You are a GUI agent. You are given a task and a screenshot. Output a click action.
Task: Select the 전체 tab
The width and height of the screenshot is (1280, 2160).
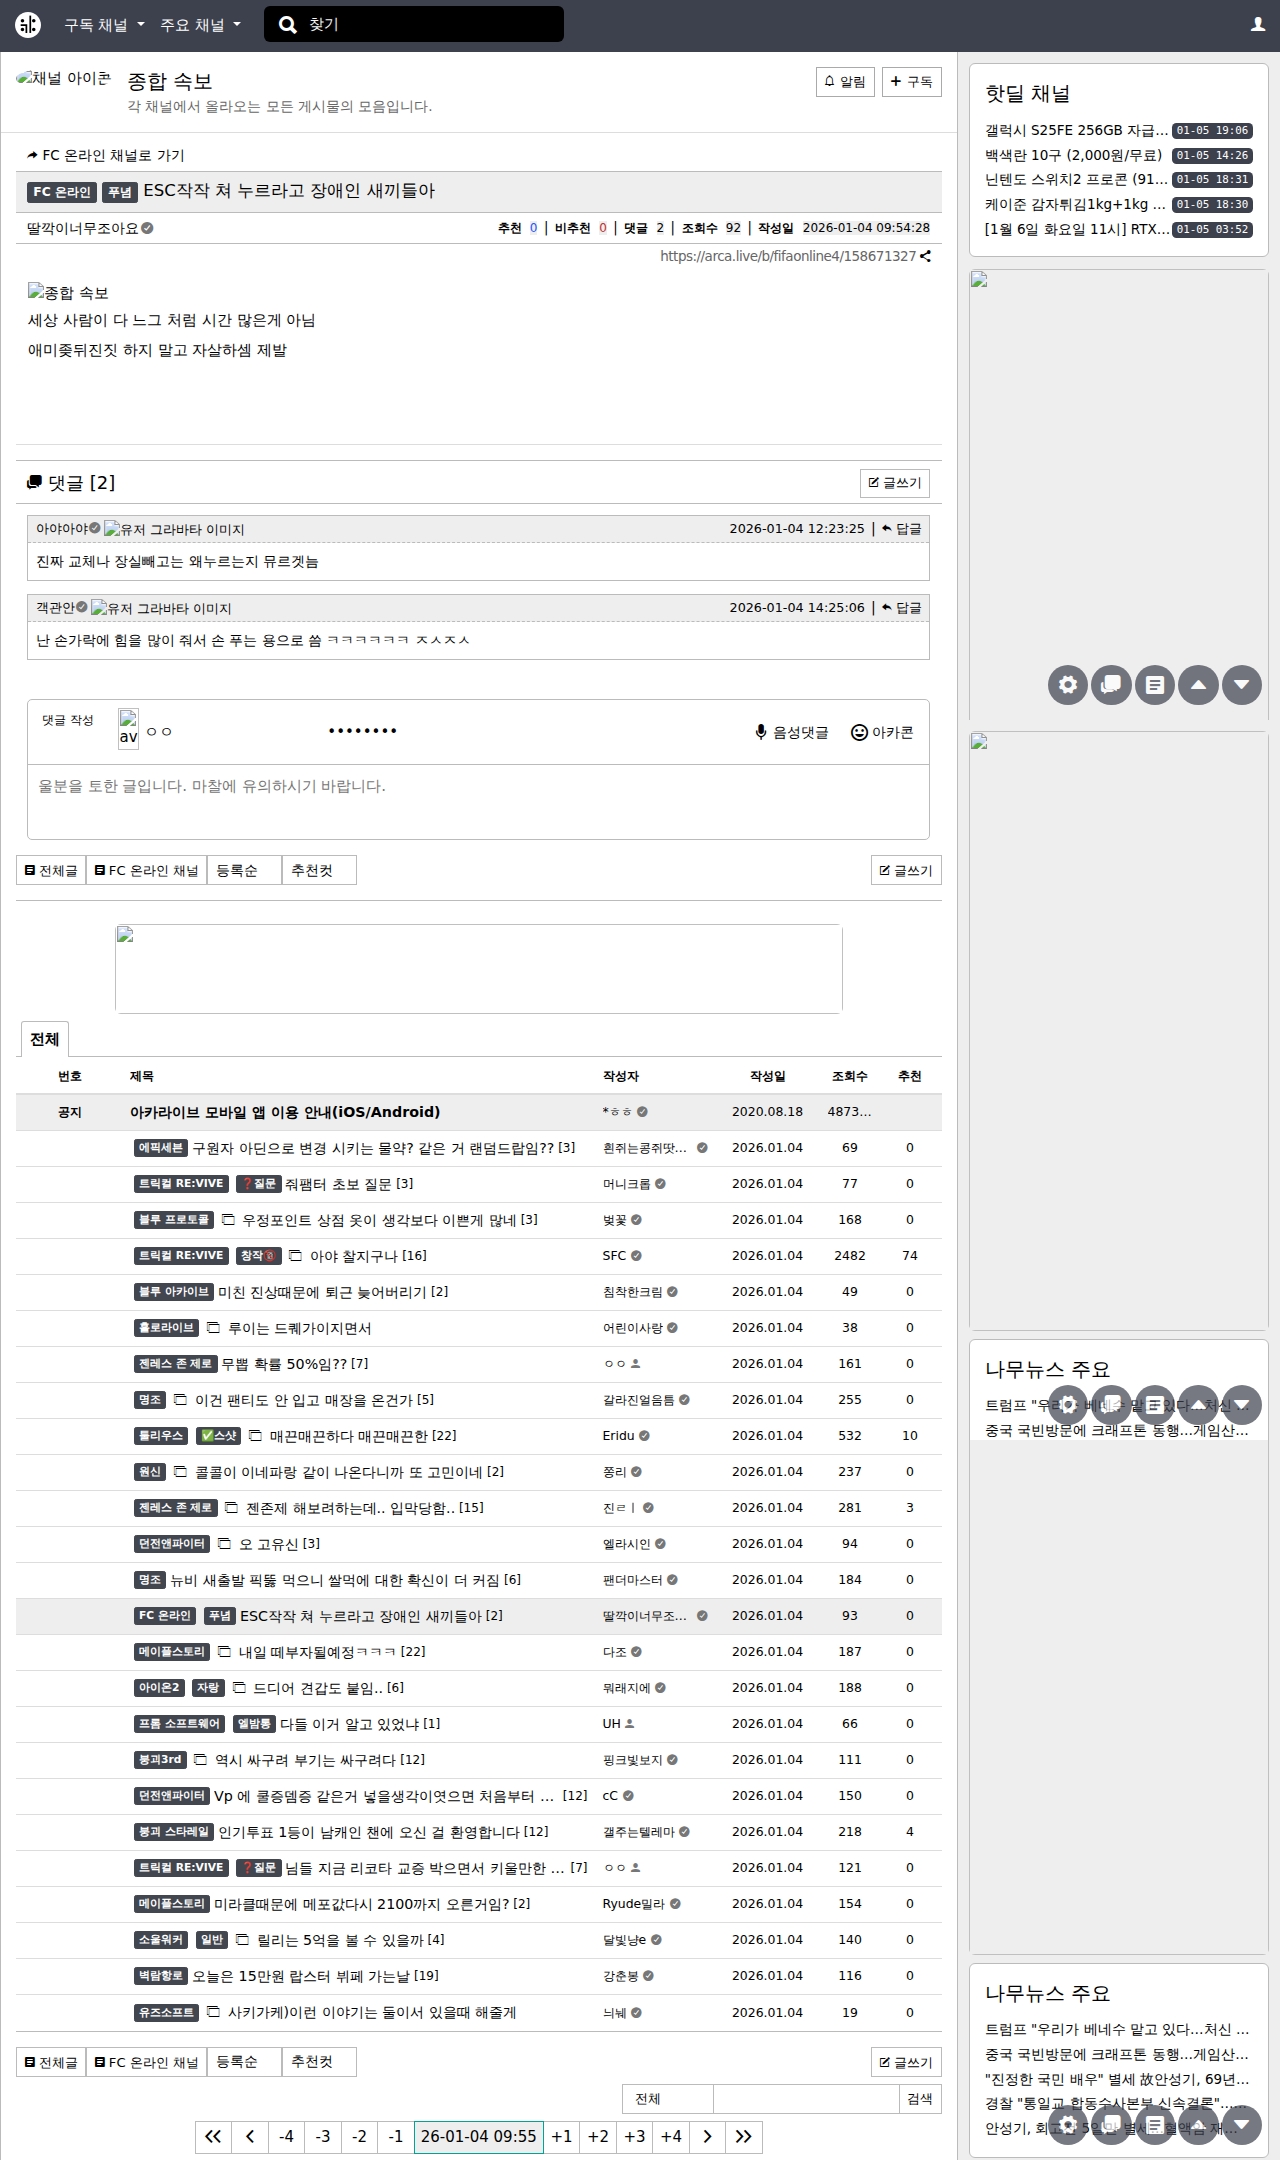pyautogui.click(x=44, y=1040)
